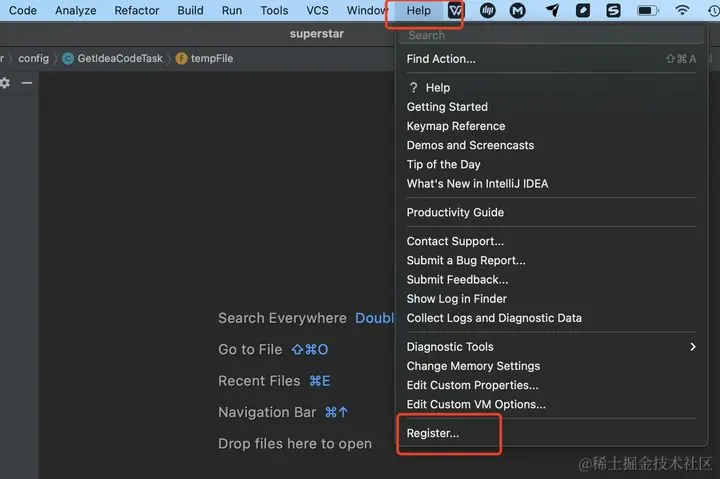Open the VCS menu
Image resolution: width=720 pixels, height=479 pixels.
(317, 10)
